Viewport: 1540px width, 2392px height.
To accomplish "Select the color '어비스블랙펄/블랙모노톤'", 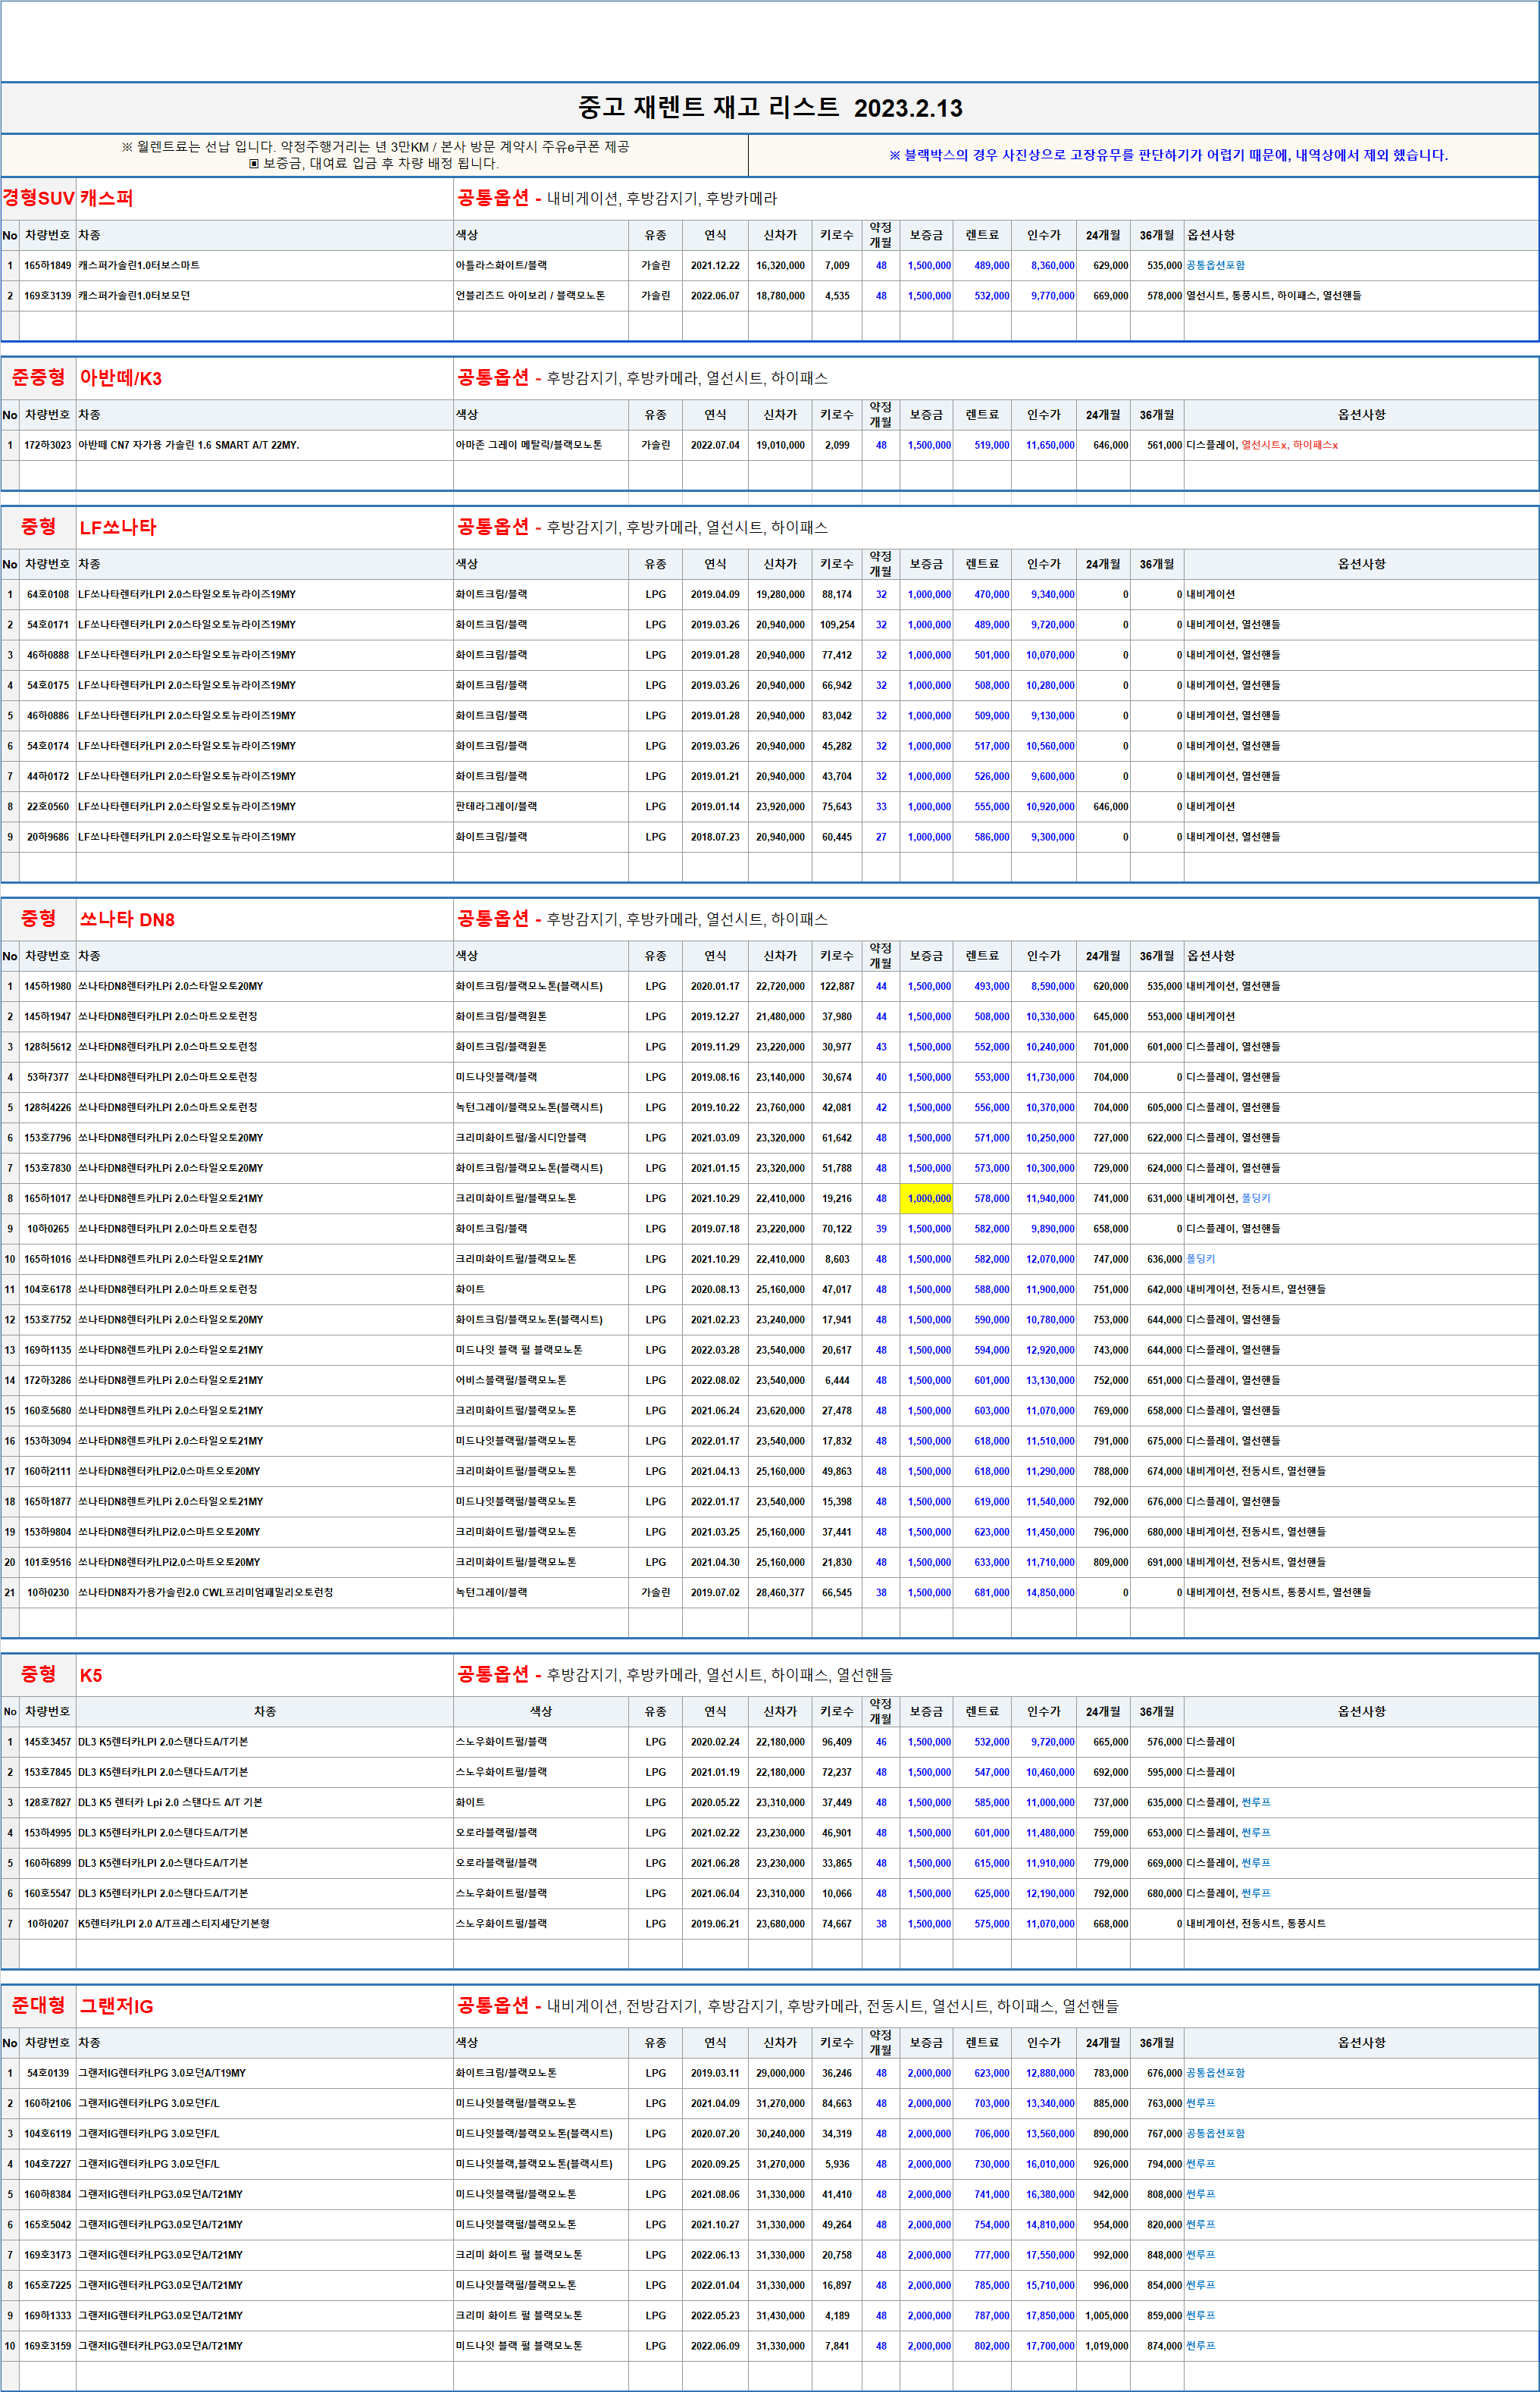I will 511,1380.
